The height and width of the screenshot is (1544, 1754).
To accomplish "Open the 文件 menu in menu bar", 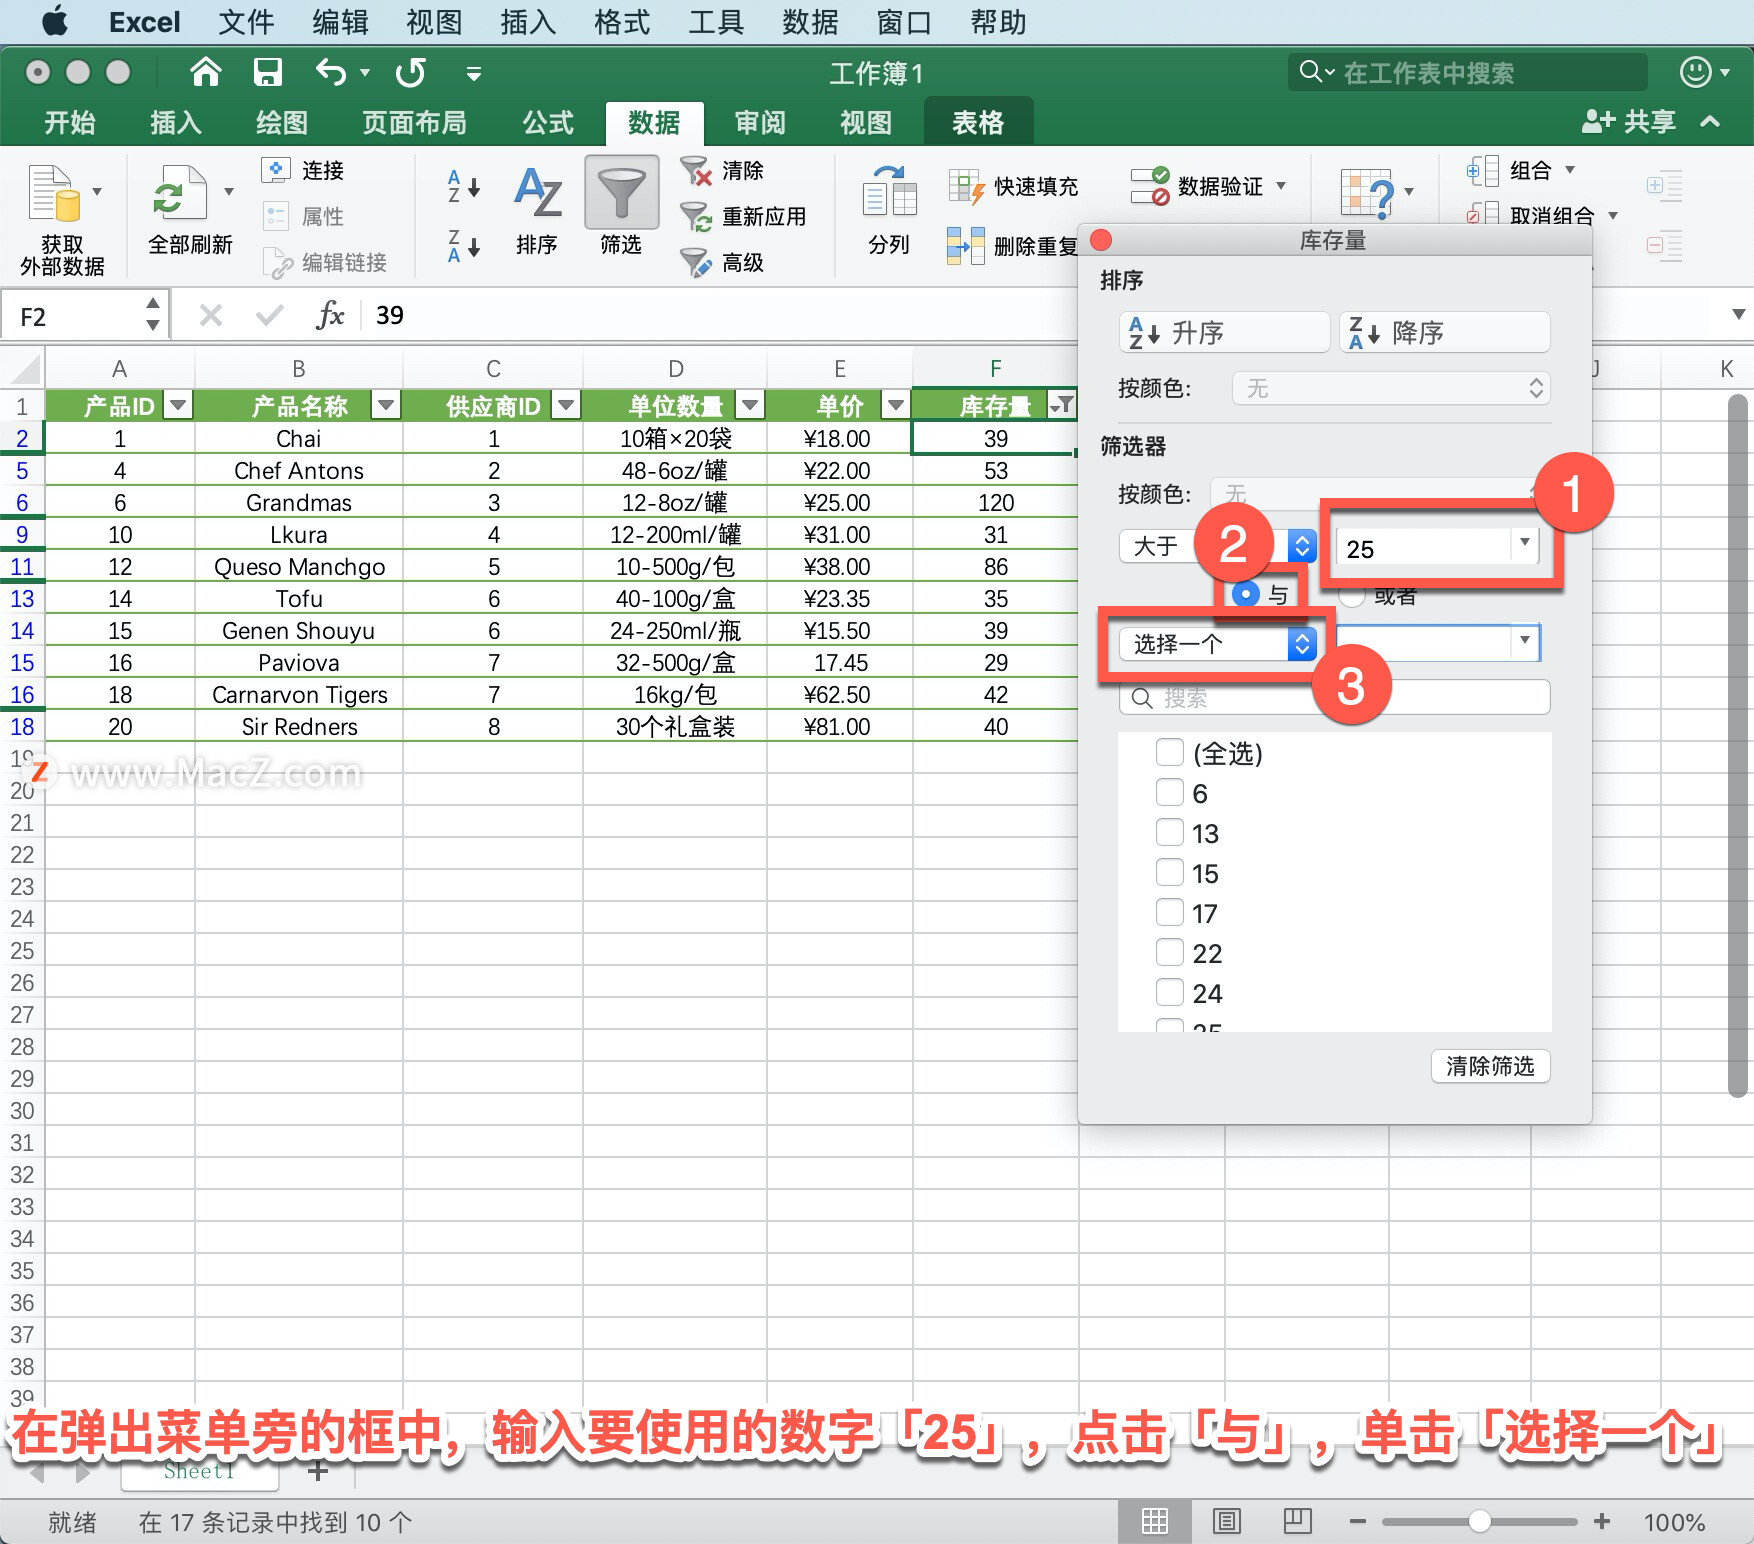I will 246,22.
